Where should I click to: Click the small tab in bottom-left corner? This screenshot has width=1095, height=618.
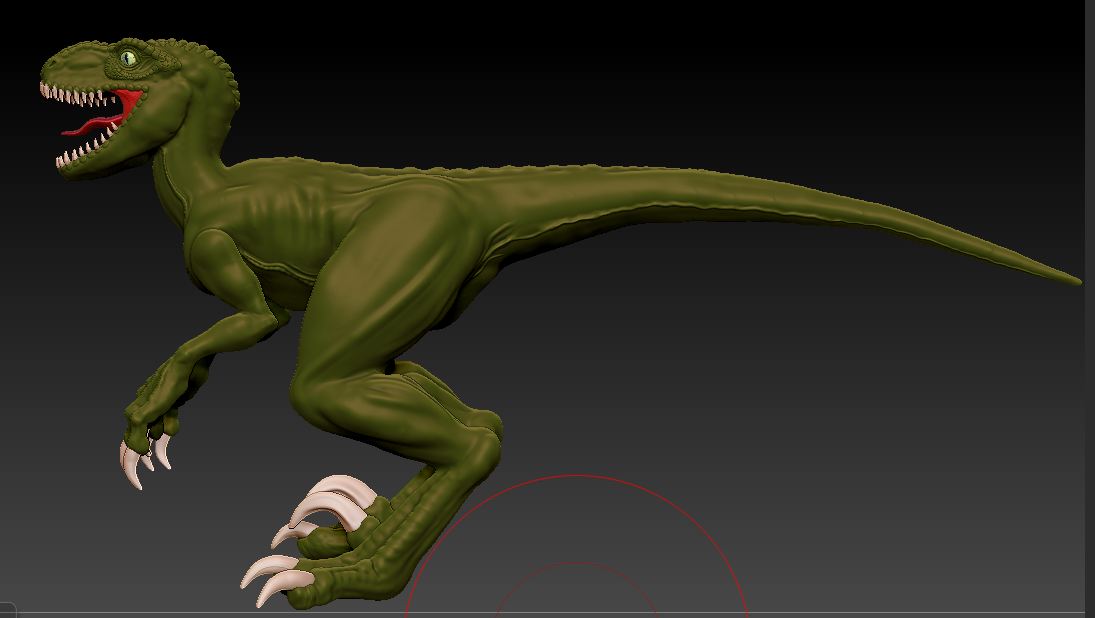tap(7, 611)
